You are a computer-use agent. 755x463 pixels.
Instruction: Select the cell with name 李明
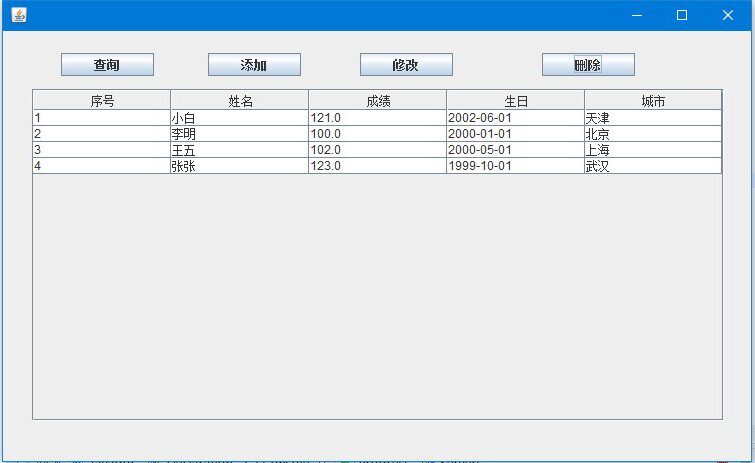[x=240, y=134]
